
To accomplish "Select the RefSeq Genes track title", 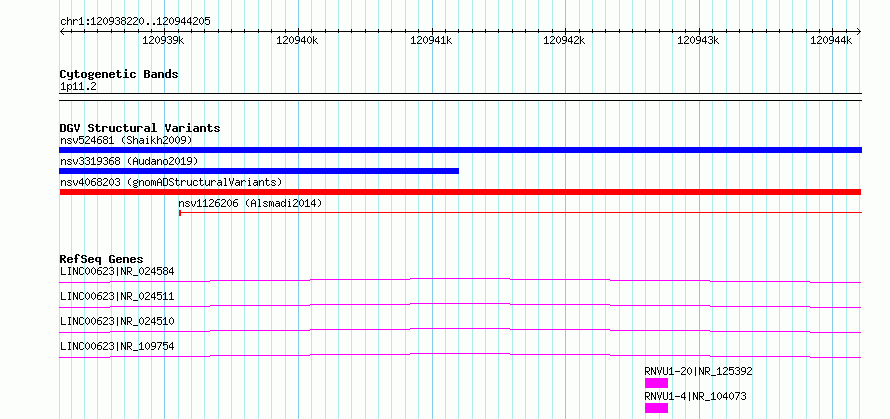I will (102, 259).
